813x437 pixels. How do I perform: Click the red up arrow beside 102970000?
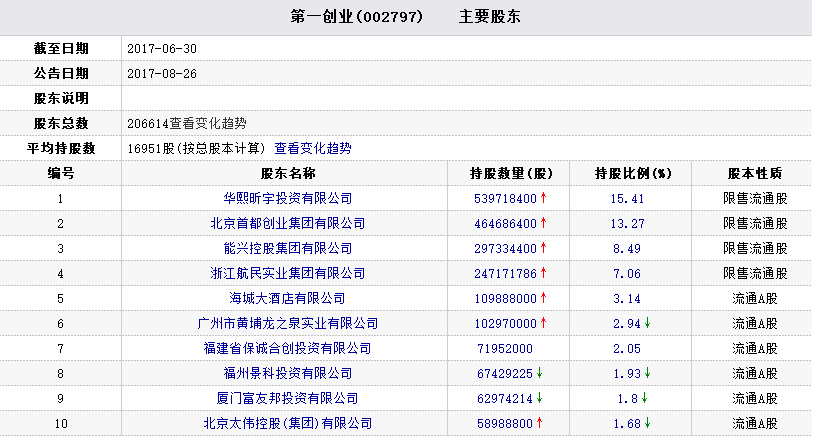point(543,322)
